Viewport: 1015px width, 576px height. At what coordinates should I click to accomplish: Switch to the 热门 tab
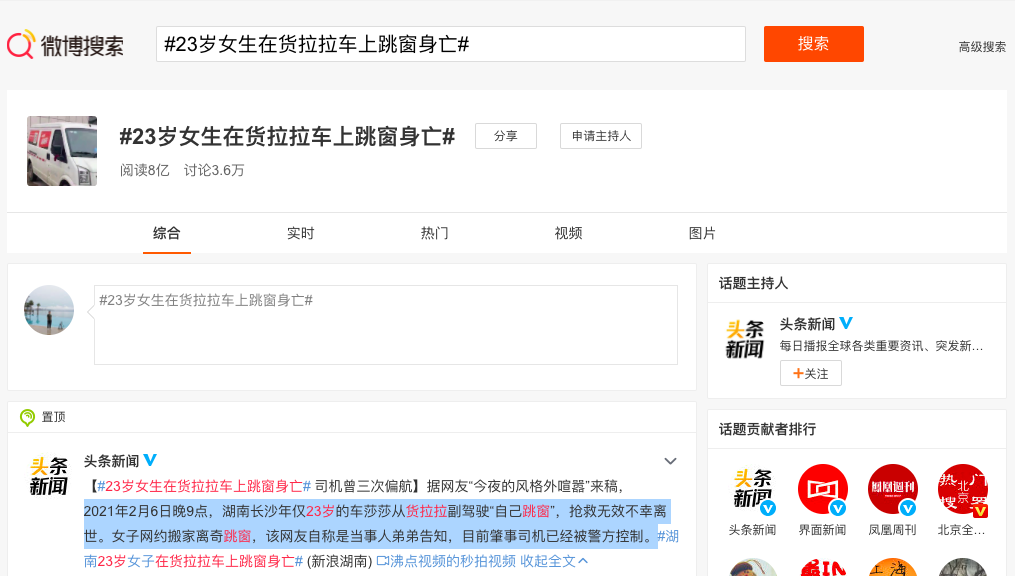434,233
